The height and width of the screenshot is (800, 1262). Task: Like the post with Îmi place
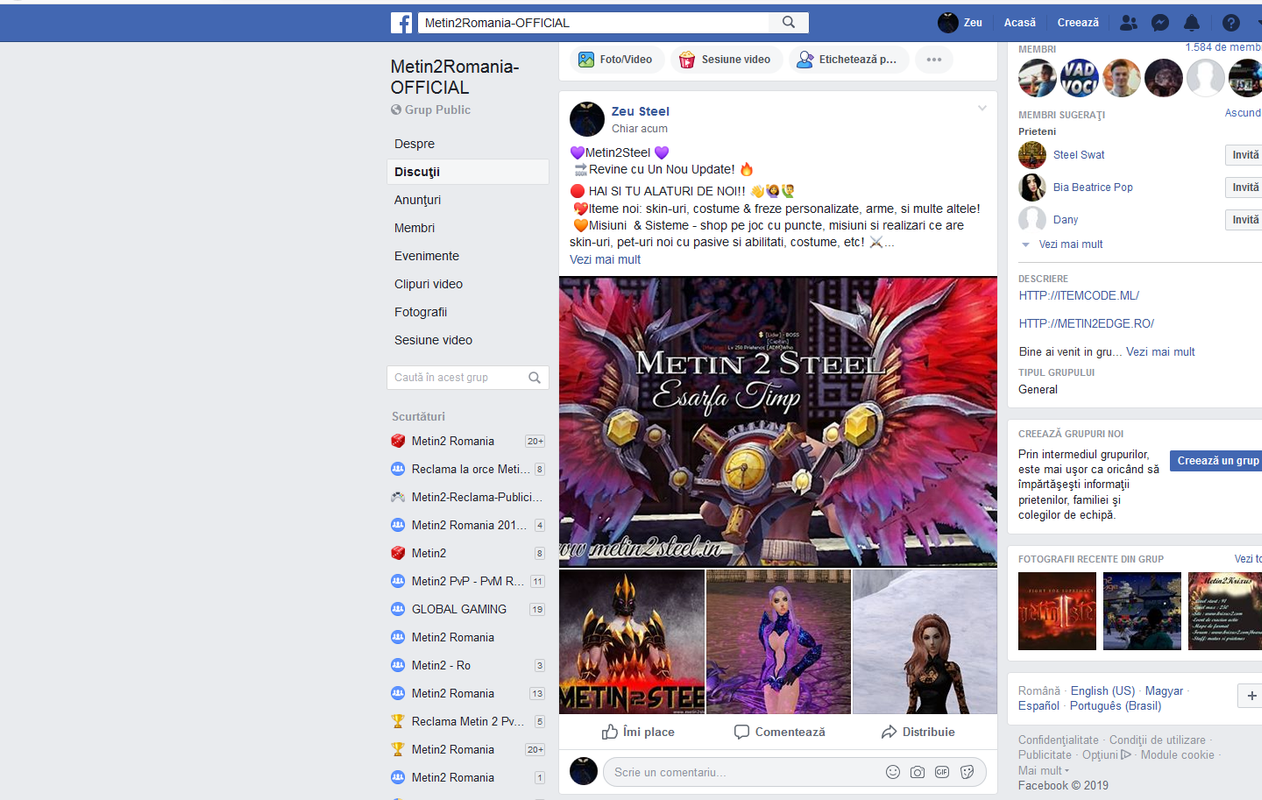(638, 732)
